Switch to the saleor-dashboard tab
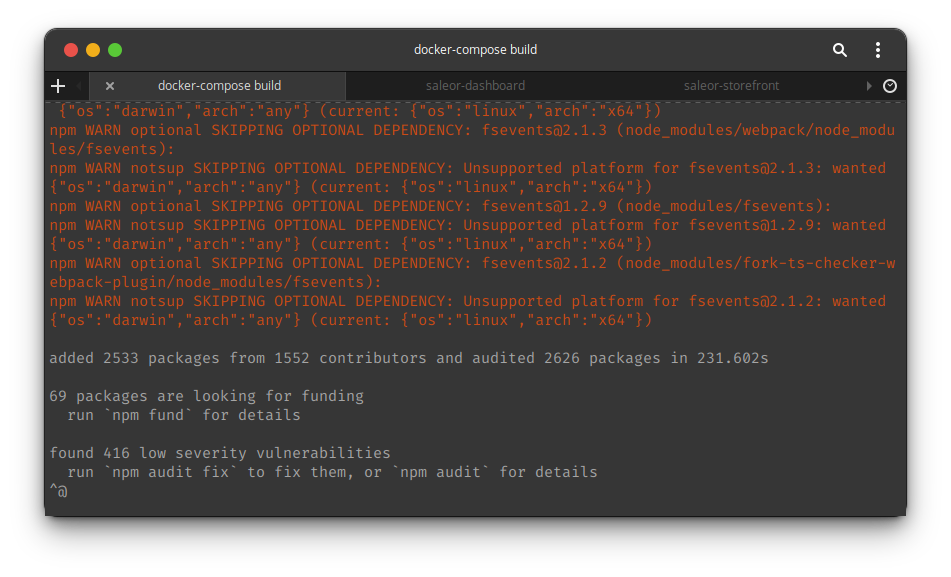The image size is (951, 577). coord(475,86)
